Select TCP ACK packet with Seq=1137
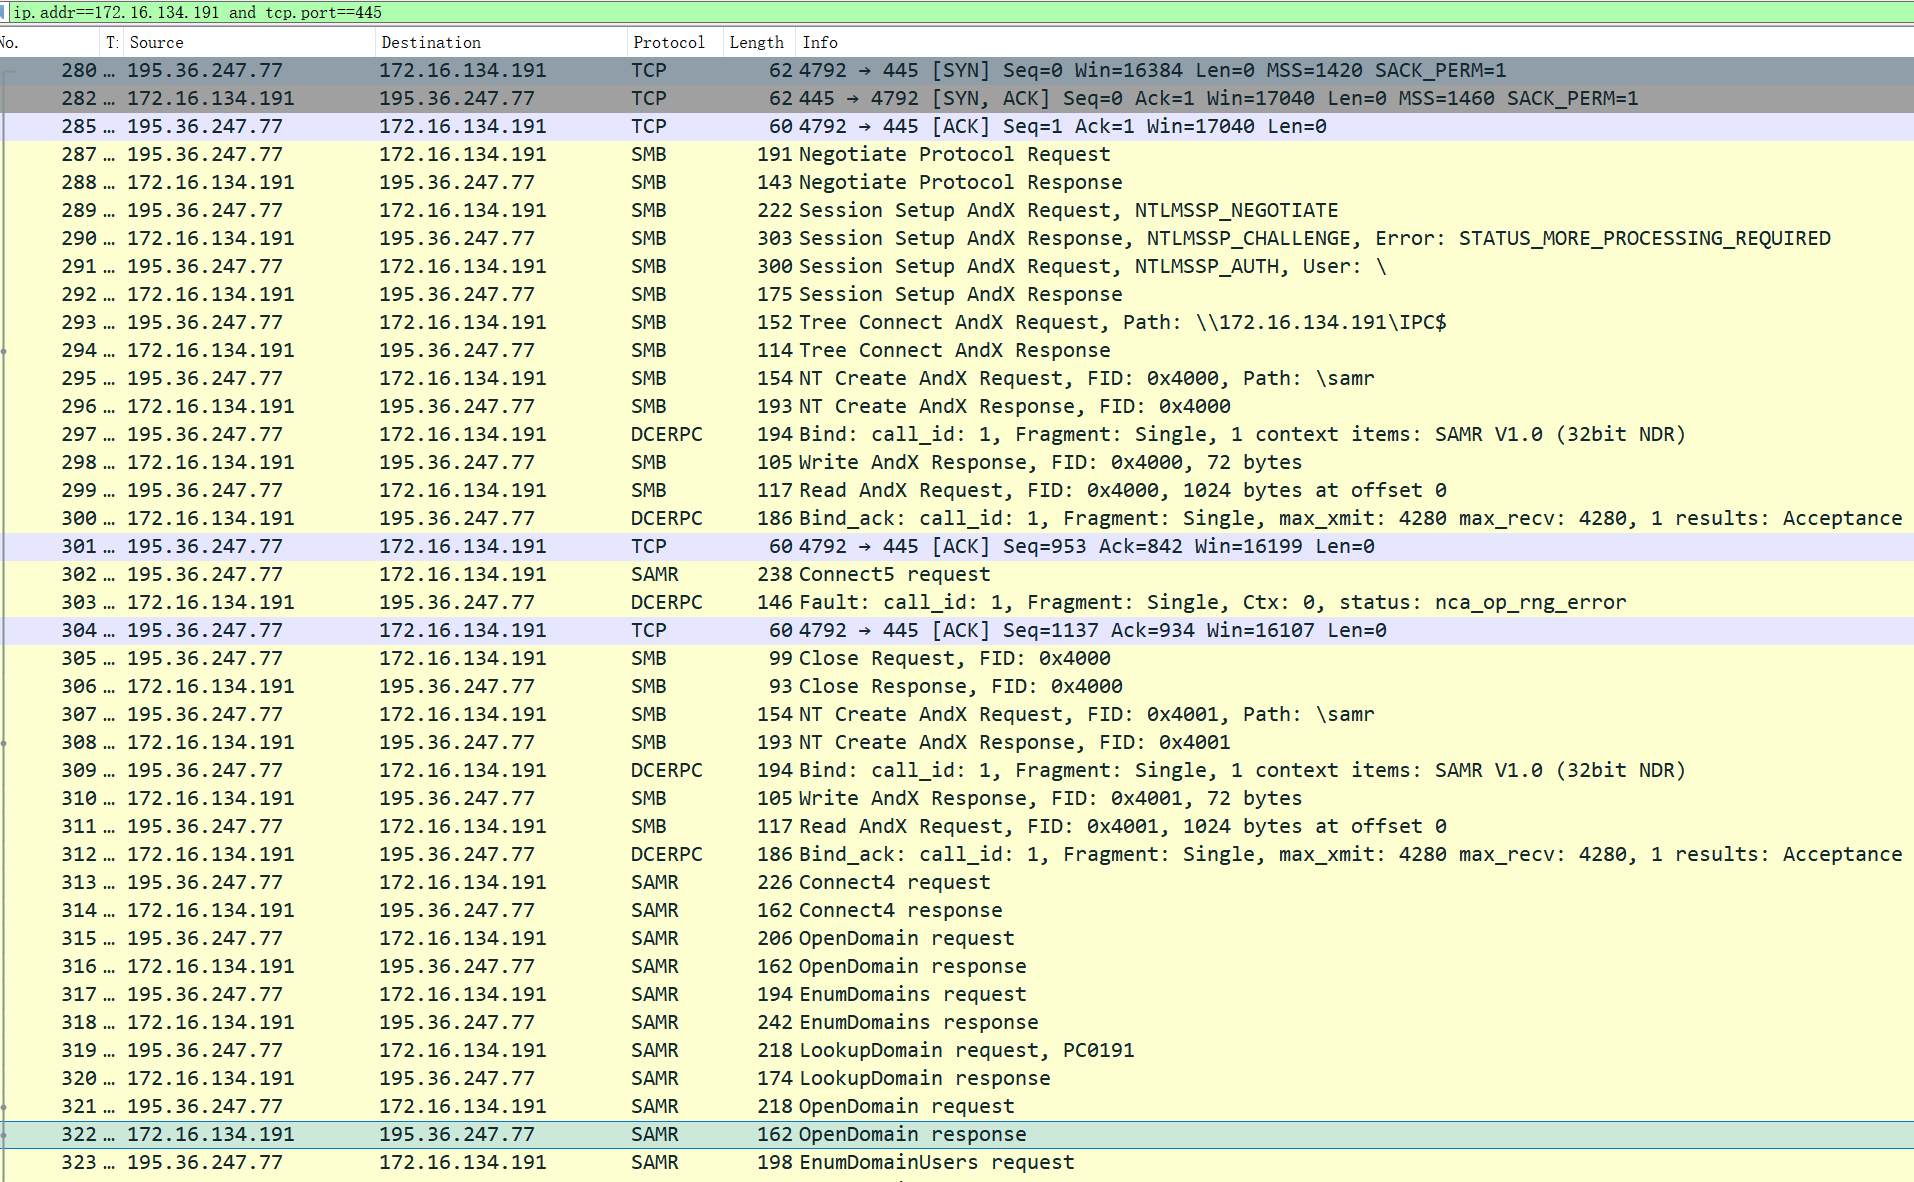The height and width of the screenshot is (1182, 1914). [x=957, y=630]
